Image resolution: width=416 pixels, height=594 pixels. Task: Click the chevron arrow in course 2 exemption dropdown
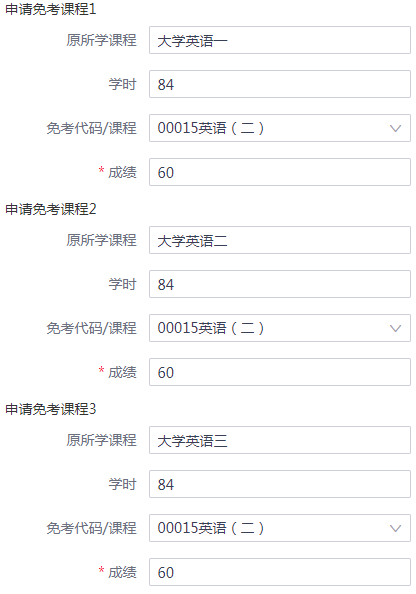pos(395,328)
